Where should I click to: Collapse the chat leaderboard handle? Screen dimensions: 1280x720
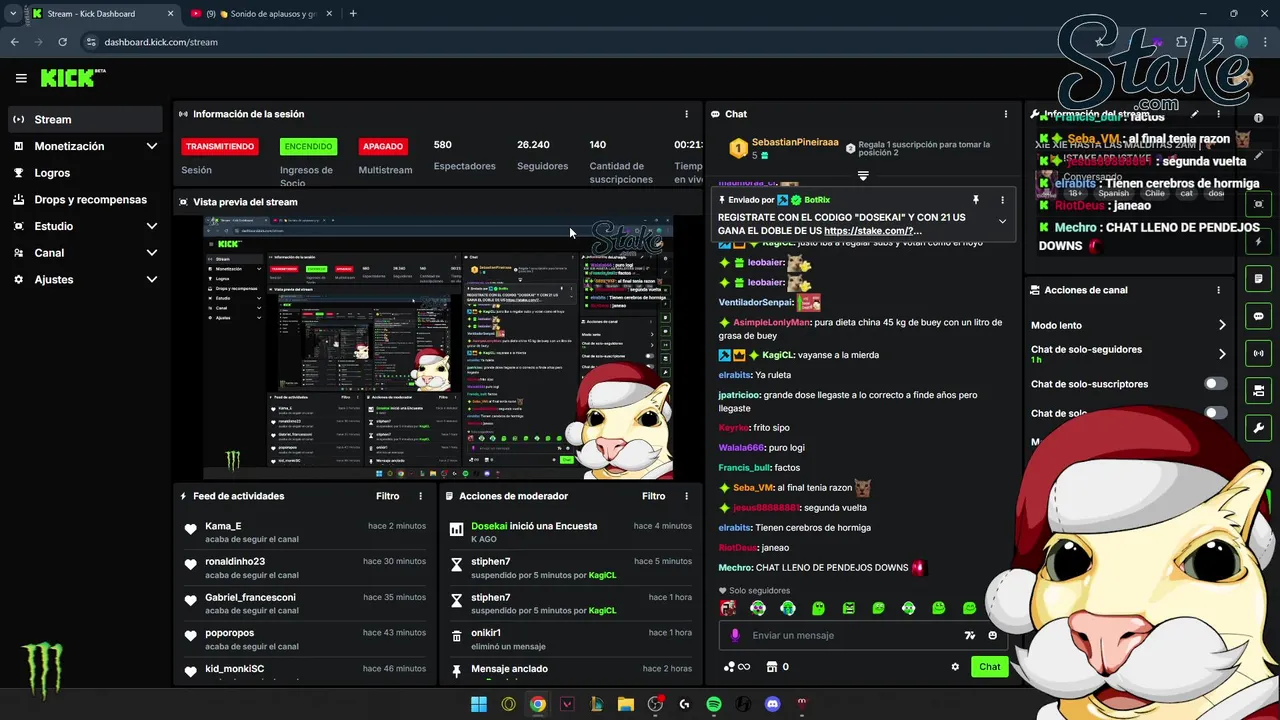click(863, 175)
